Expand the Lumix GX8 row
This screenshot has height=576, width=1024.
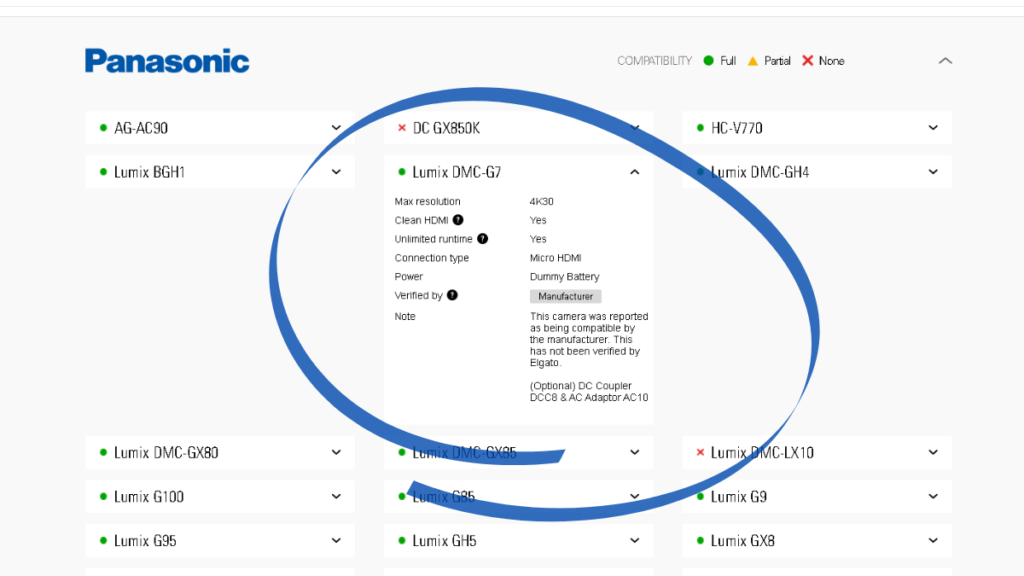pos(817,540)
